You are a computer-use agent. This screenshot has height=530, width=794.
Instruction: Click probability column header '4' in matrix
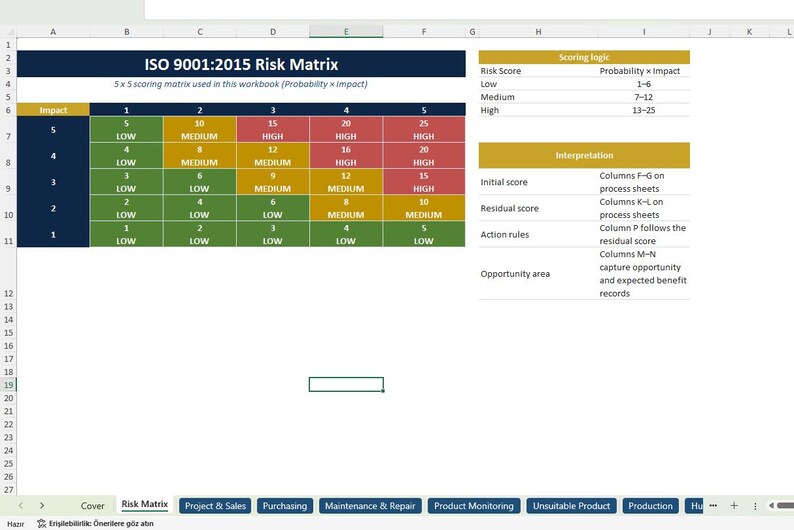(x=346, y=110)
